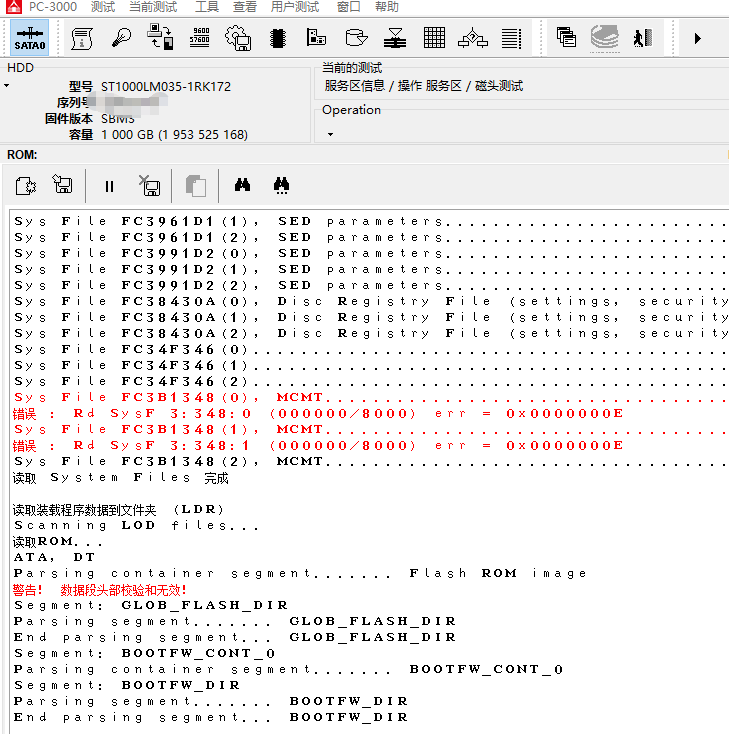Click the red MCMT error log line
The height and width of the screenshot is (734, 729).
point(168,397)
